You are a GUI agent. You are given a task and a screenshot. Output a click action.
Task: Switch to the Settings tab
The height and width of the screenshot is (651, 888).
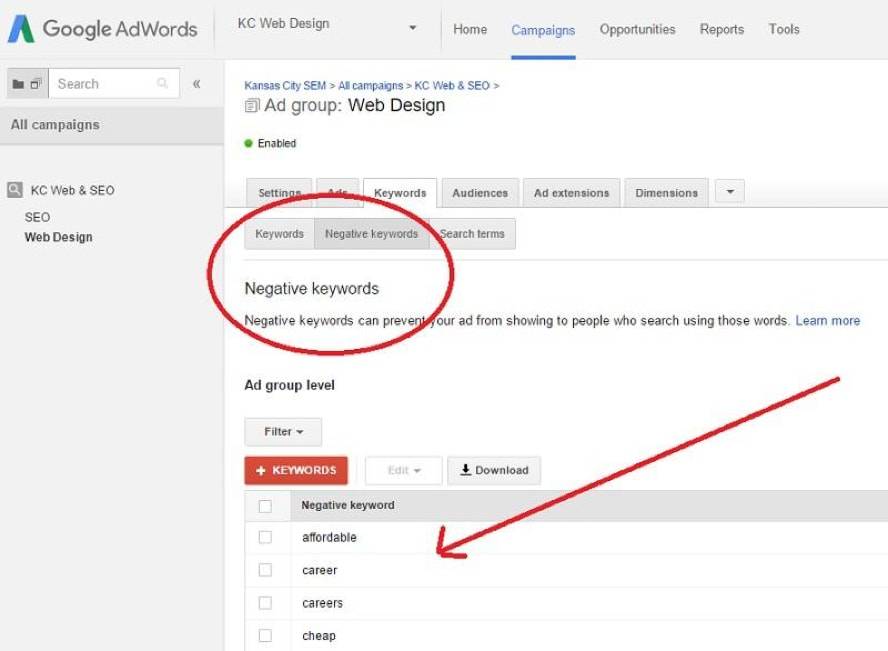tap(279, 193)
